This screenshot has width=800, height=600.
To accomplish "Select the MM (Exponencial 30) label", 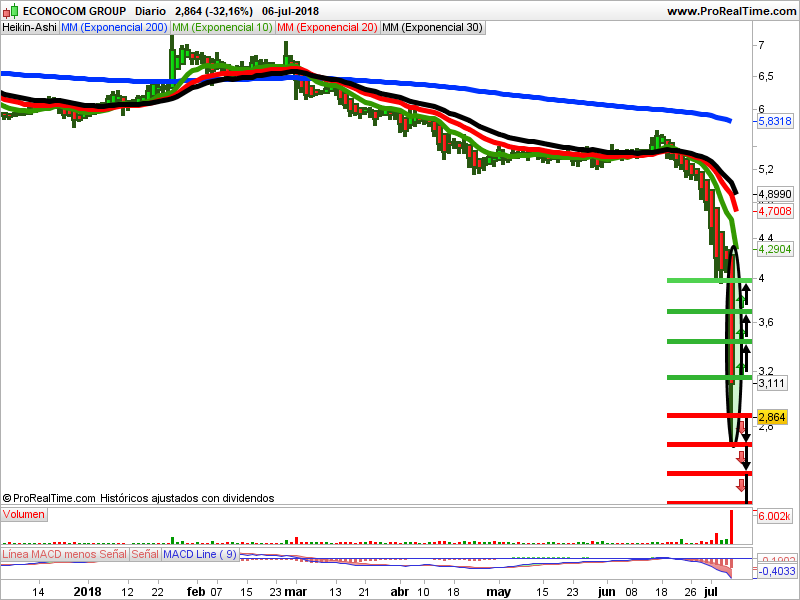I will pyautogui.click(x=432, y=28).
